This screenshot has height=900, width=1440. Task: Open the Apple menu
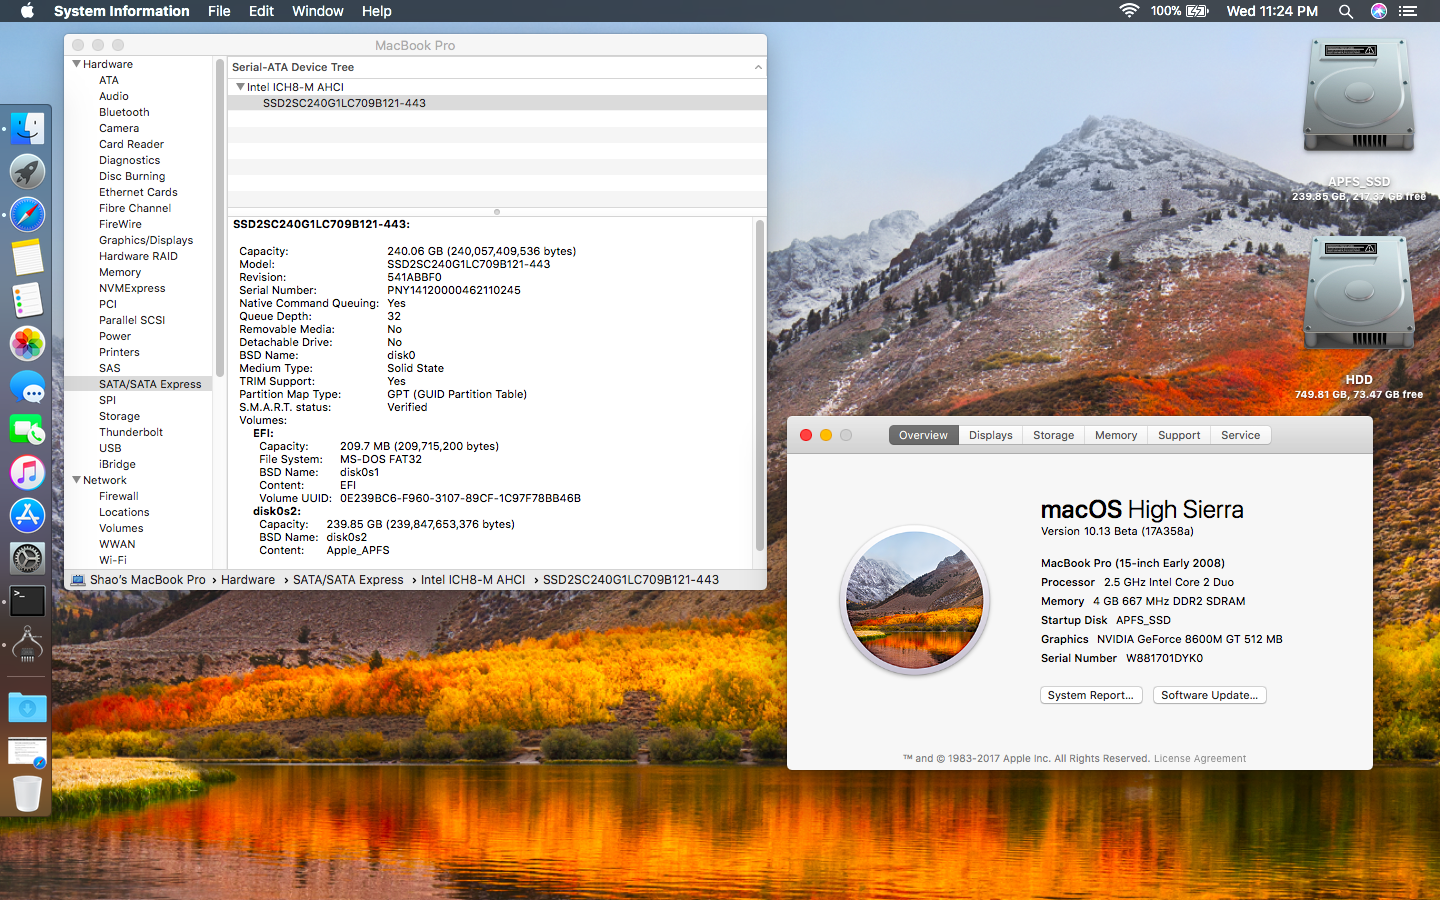click(x=27, y=11)
